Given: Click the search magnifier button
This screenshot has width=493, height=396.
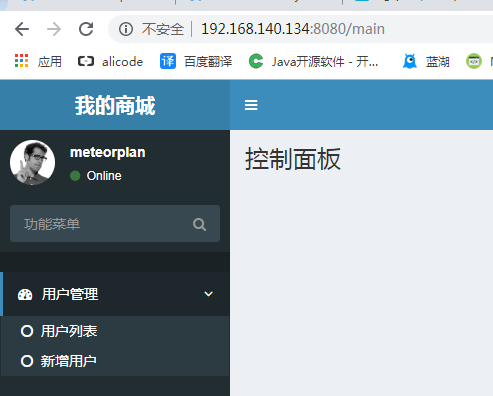Looking at the screenshot, I should pos(199,224).
